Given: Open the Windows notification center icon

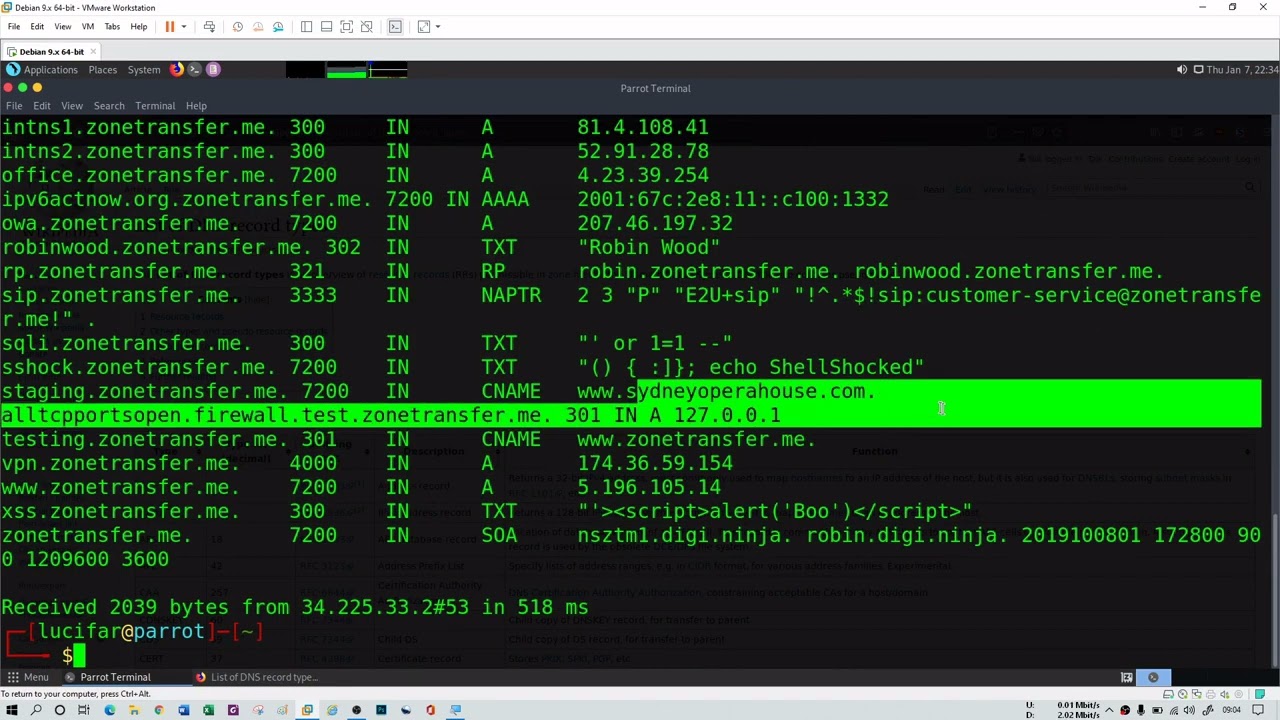Looking at the screenshot, I should point(1258,710).
